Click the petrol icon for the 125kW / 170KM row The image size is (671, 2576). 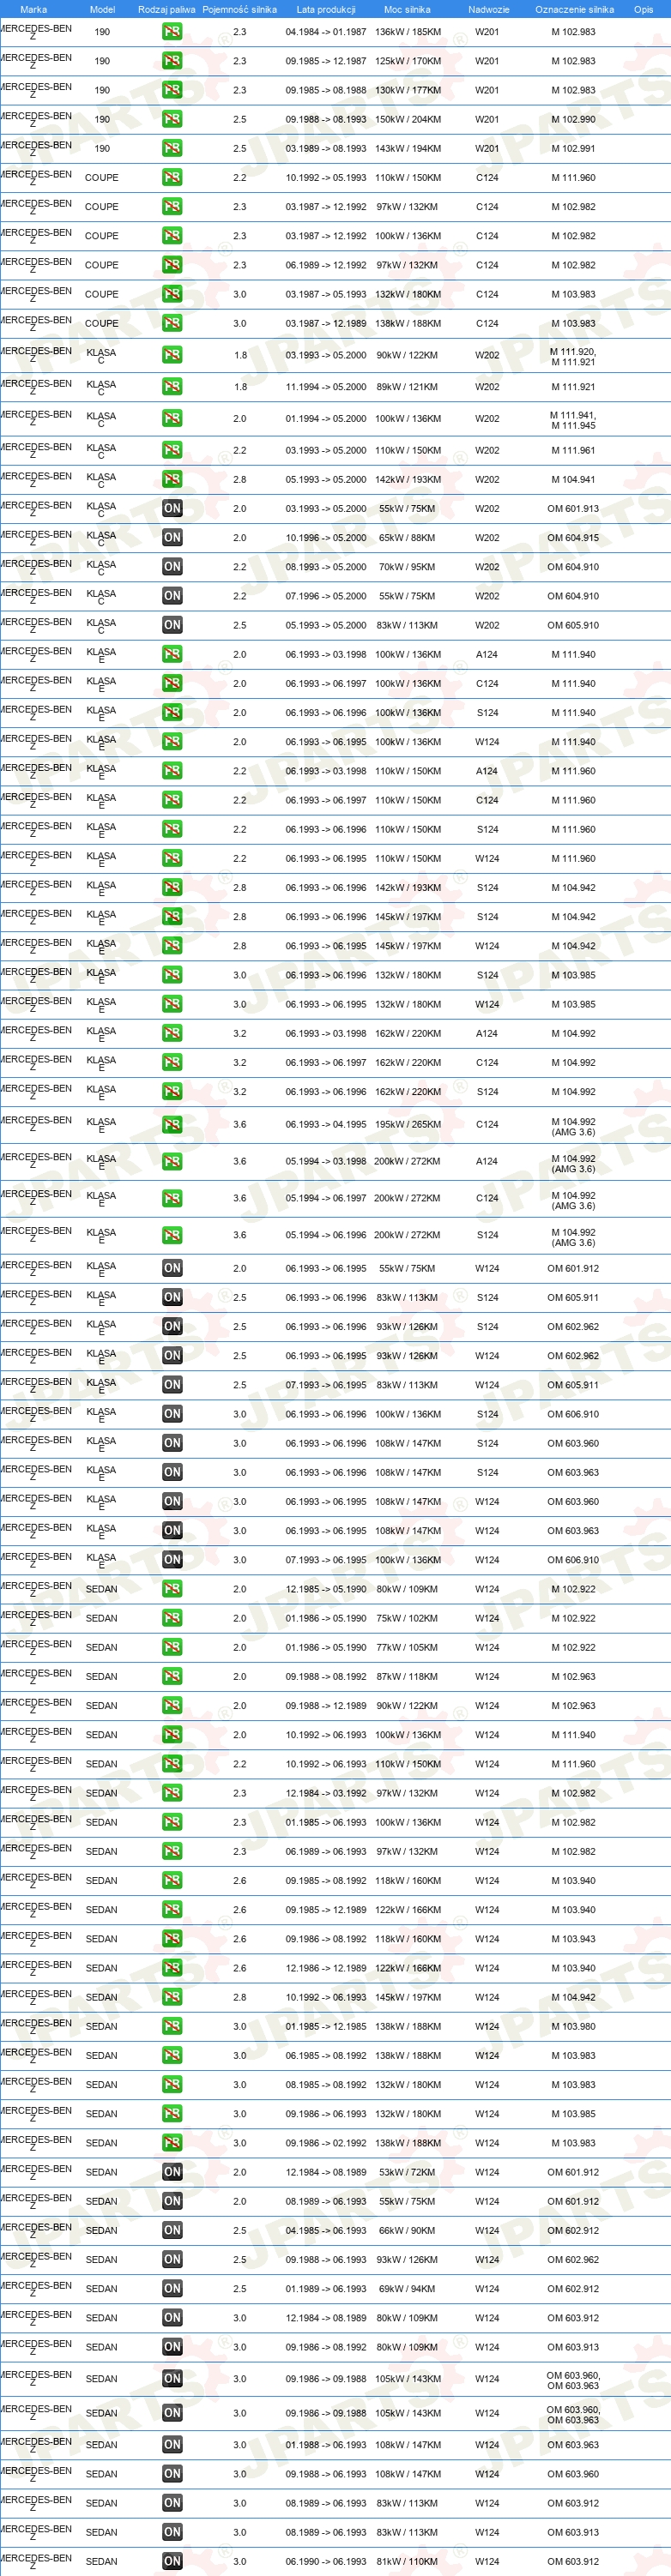click(x=172, y=61)
